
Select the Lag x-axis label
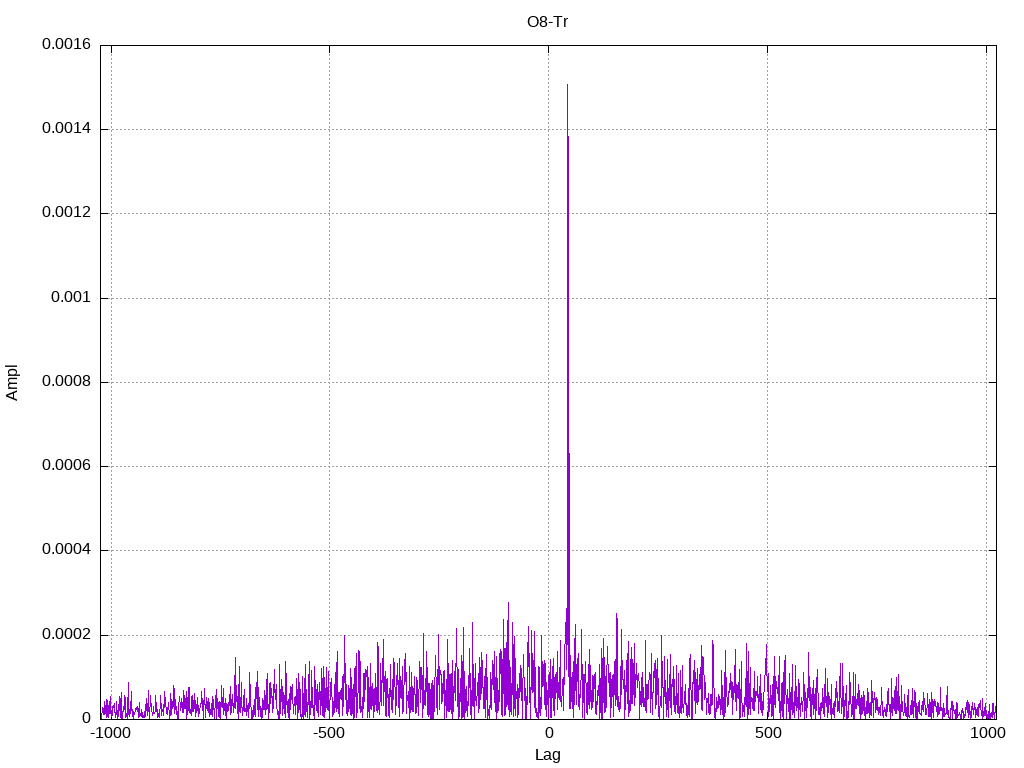pyautogui.click(x=547, y=755)
